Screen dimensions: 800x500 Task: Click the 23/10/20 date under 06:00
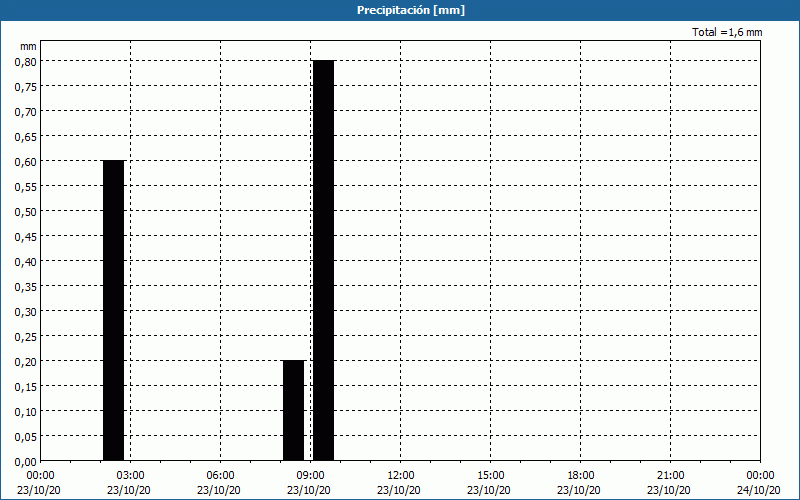219,490
